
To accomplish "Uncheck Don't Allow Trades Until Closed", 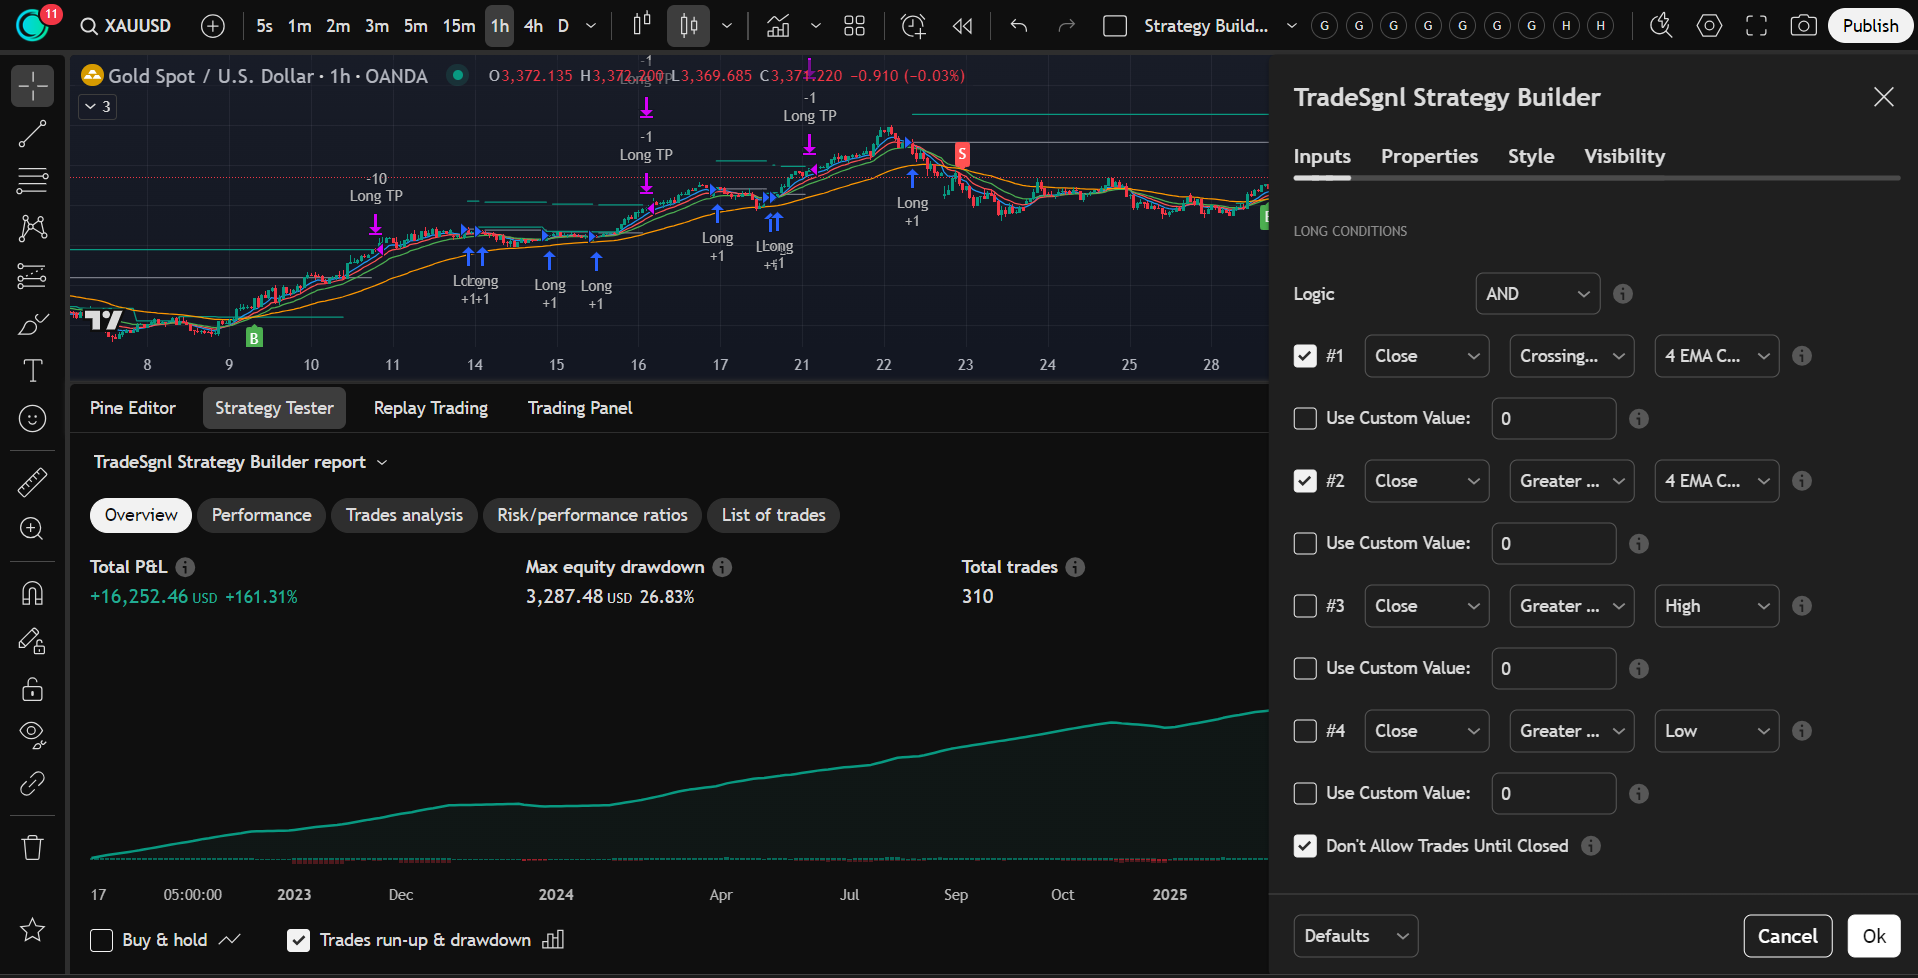I will click(x=1304, y=845).
